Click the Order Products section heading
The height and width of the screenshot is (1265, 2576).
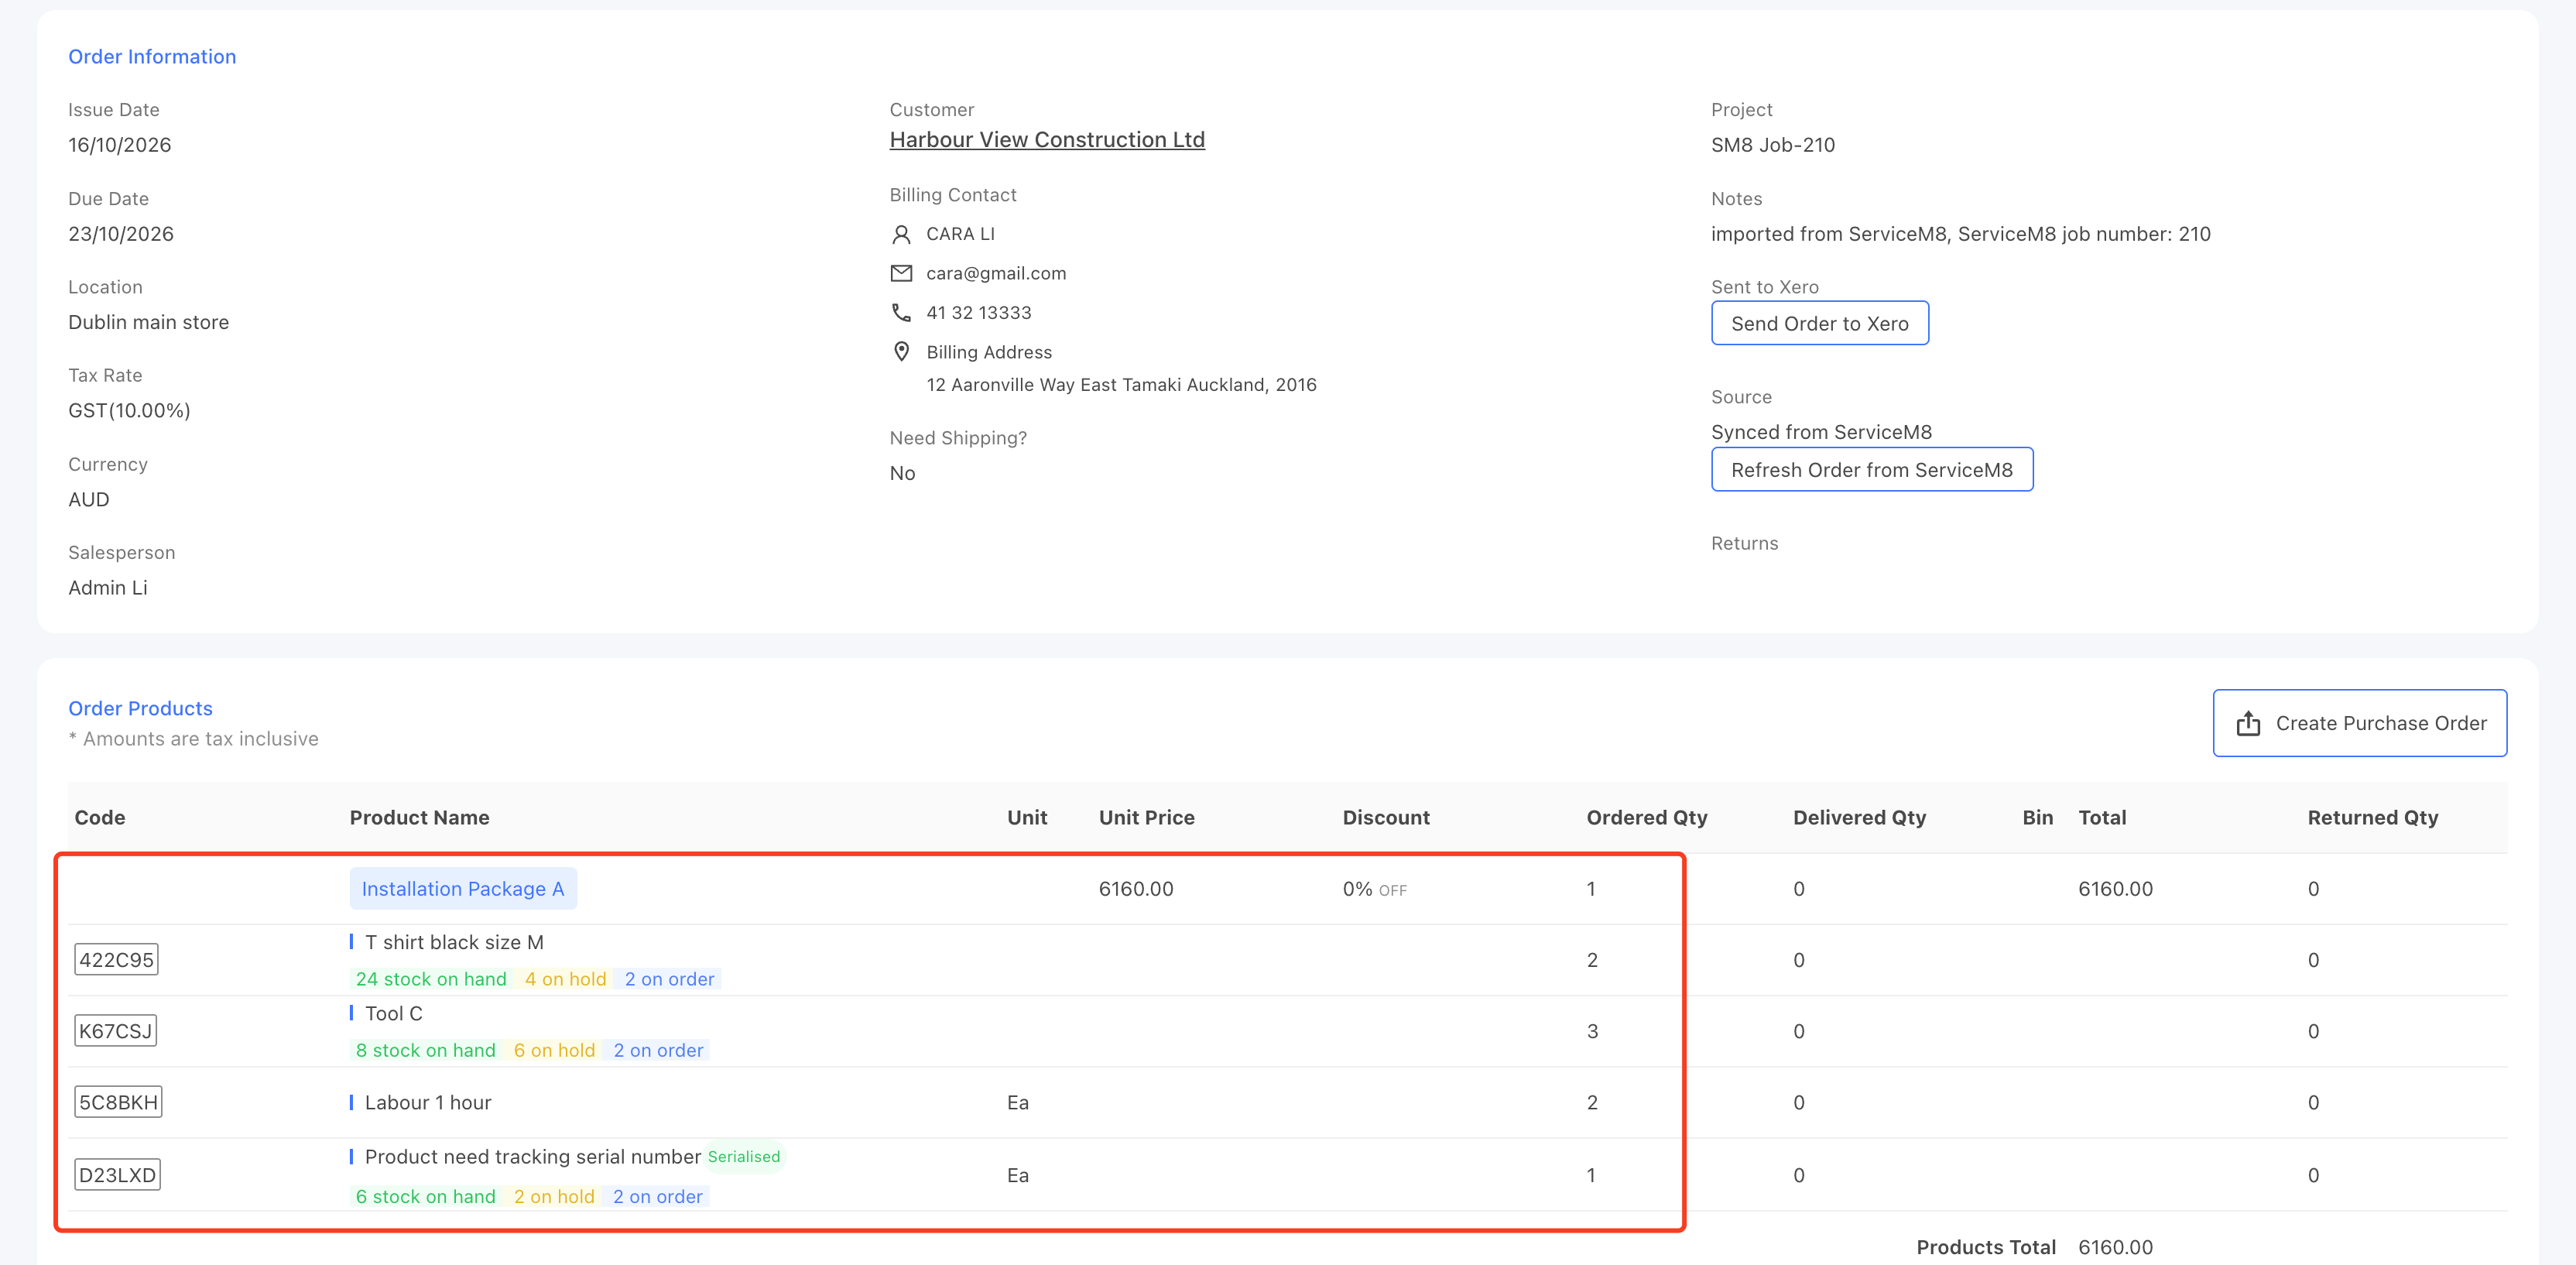(x=140, y=708)
